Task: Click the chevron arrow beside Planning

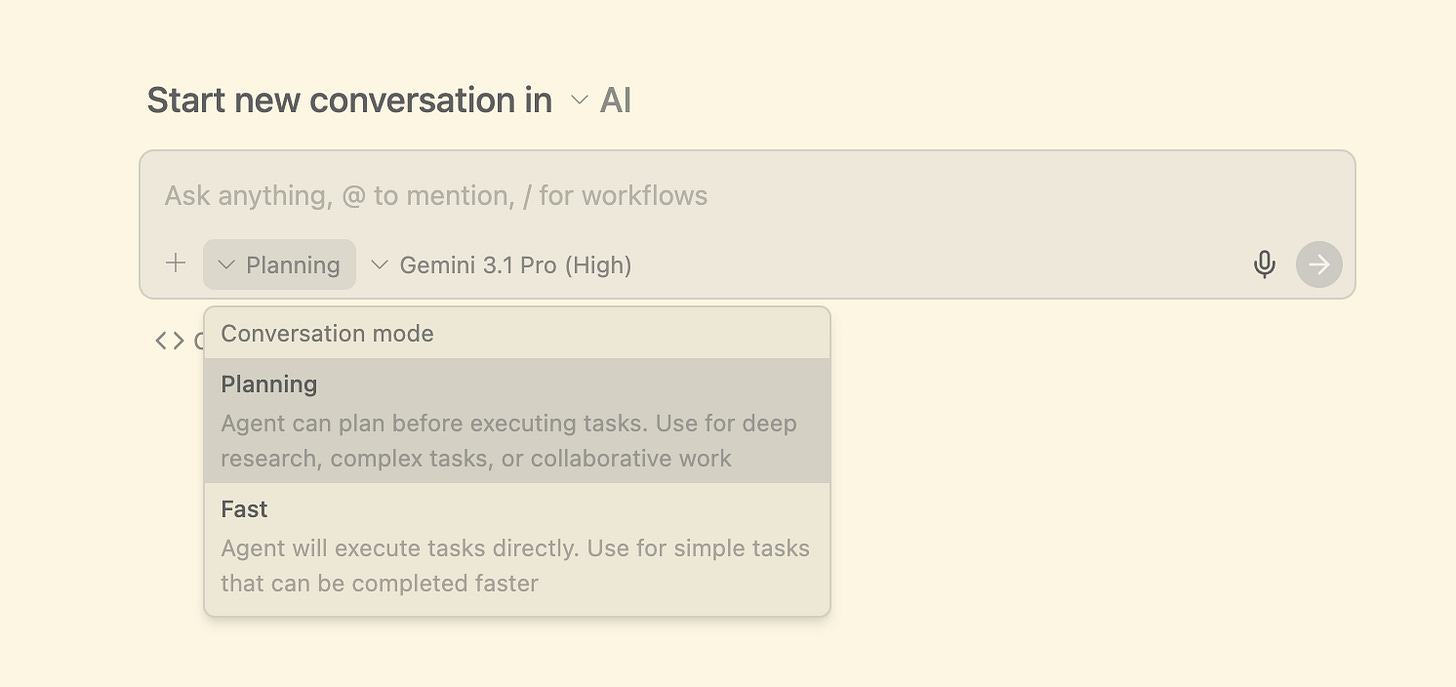Action: click(x=226, y=265)
